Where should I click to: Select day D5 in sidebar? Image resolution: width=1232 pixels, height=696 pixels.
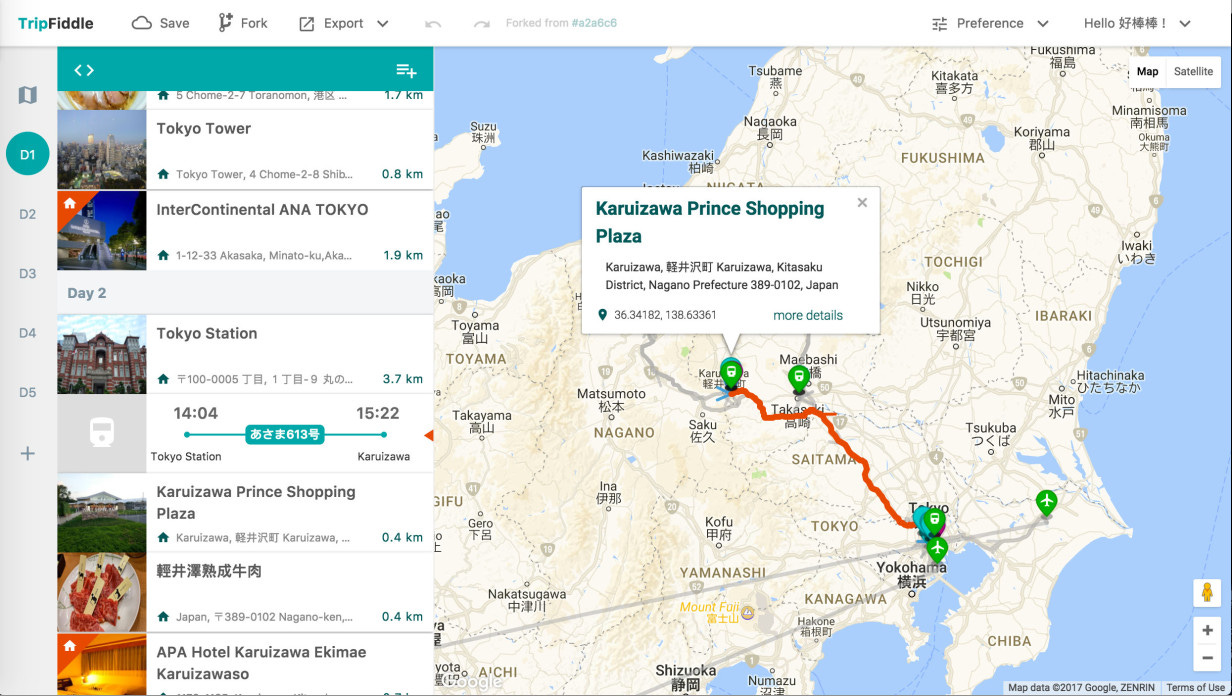pyautogui.click(x=28, y=392)
